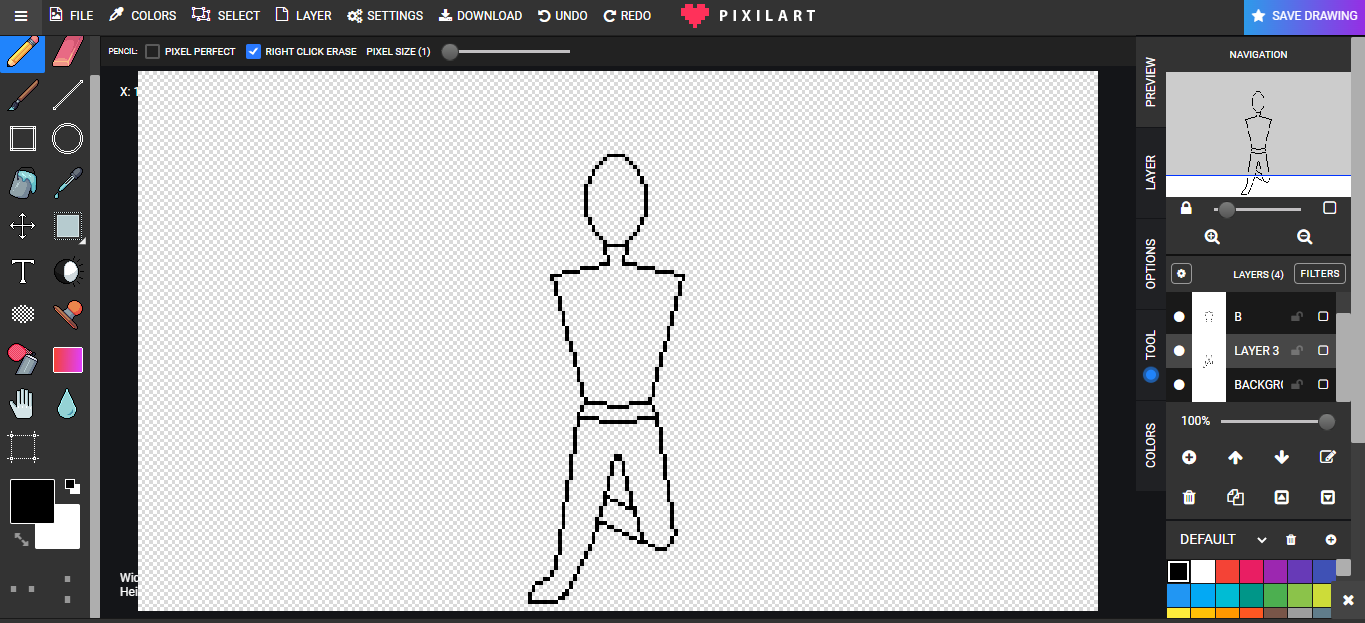This screenshot has height=623, width=1365.
Task: Select the Dither pattern tool
Action: pyautogui.click(x=23, y=314)
